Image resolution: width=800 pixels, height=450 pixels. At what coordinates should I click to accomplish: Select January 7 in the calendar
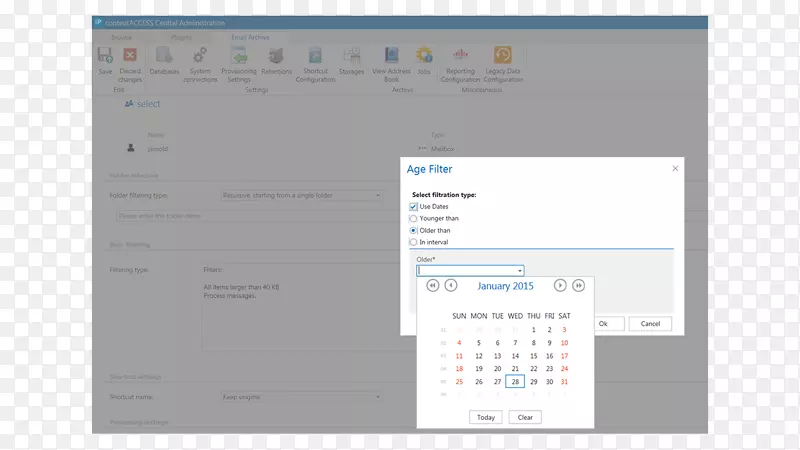(515, 343)
